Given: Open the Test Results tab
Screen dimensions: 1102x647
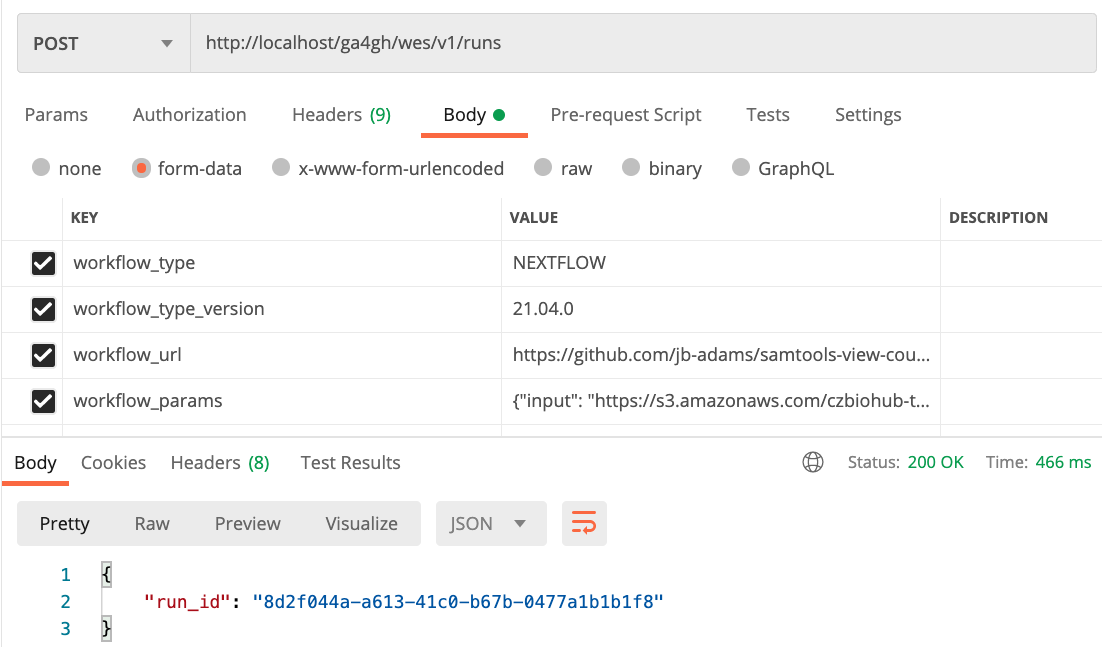Looking at the screenshot, I should pyautogui.click(x=350, y=462).
